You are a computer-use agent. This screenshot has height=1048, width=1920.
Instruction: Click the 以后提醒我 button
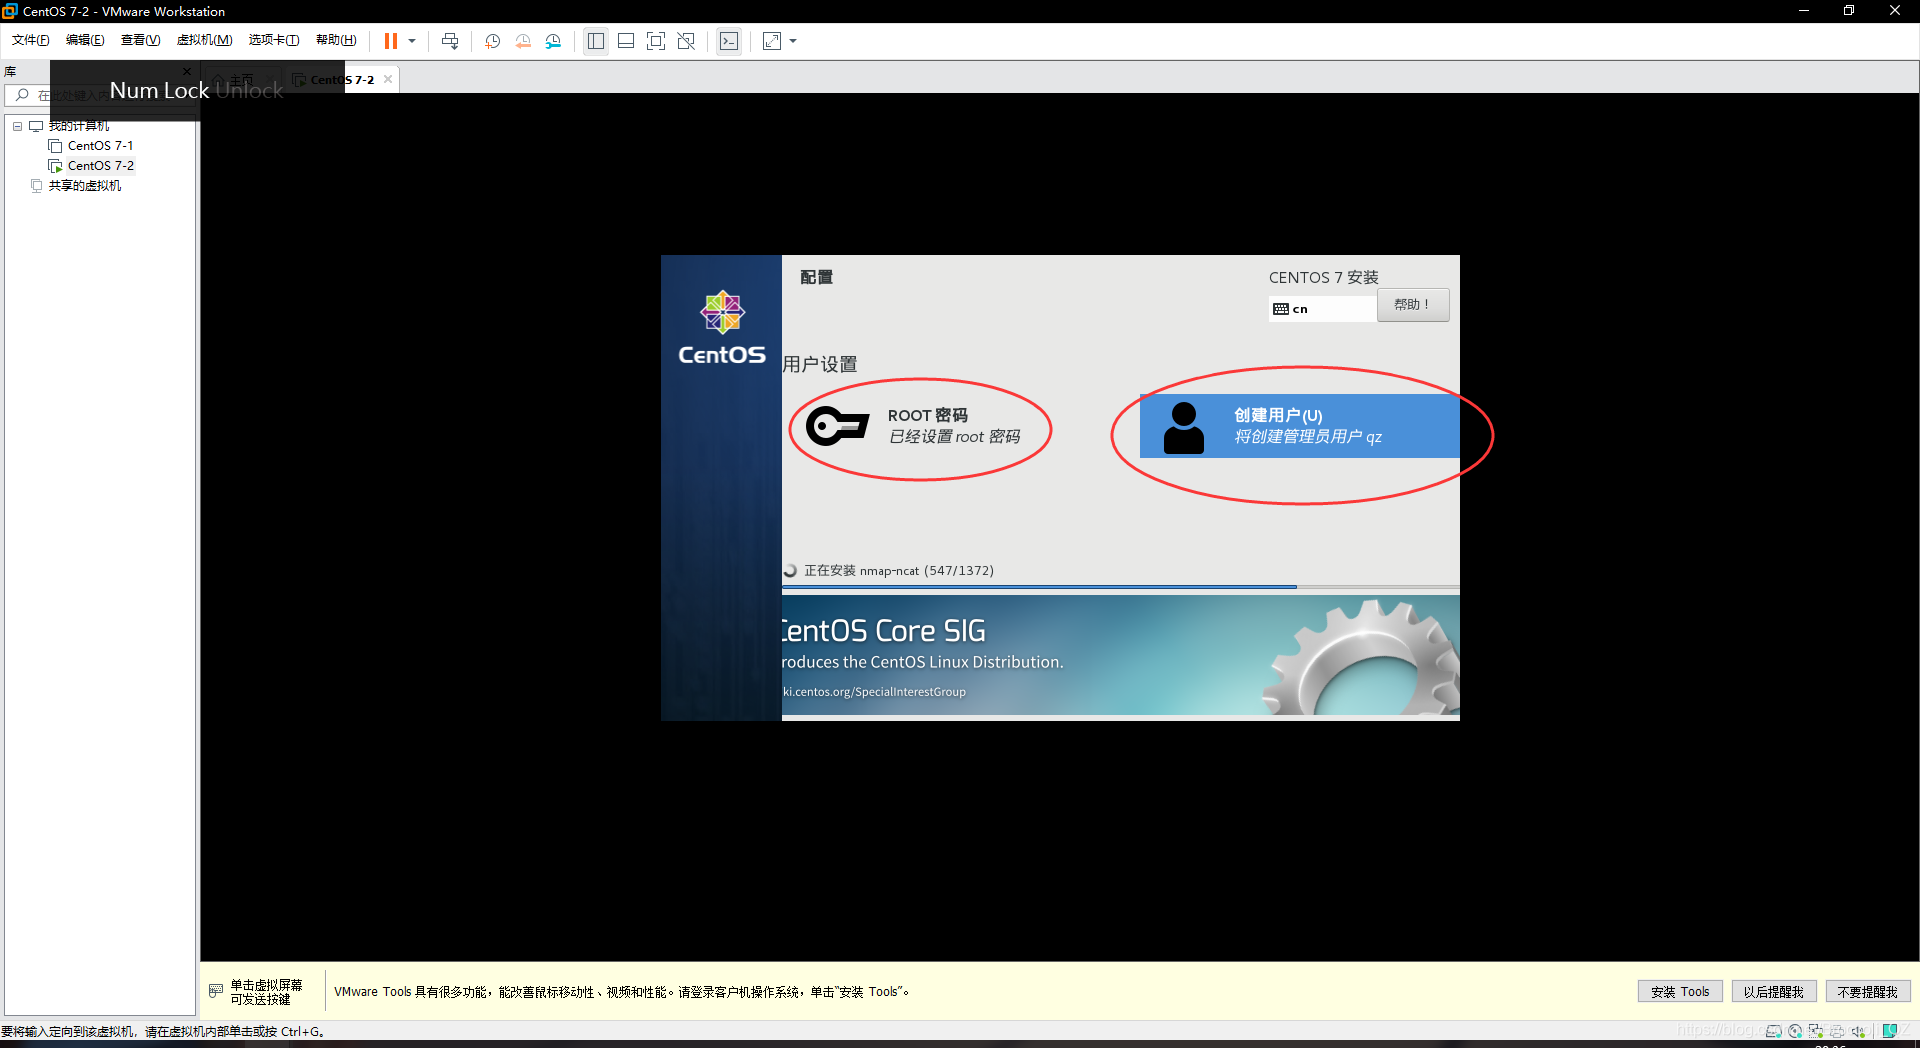pos(1773,992)
